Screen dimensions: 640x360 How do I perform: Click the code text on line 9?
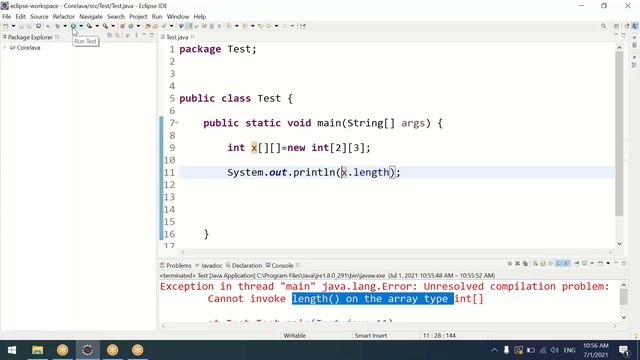(x=299, y=148)
